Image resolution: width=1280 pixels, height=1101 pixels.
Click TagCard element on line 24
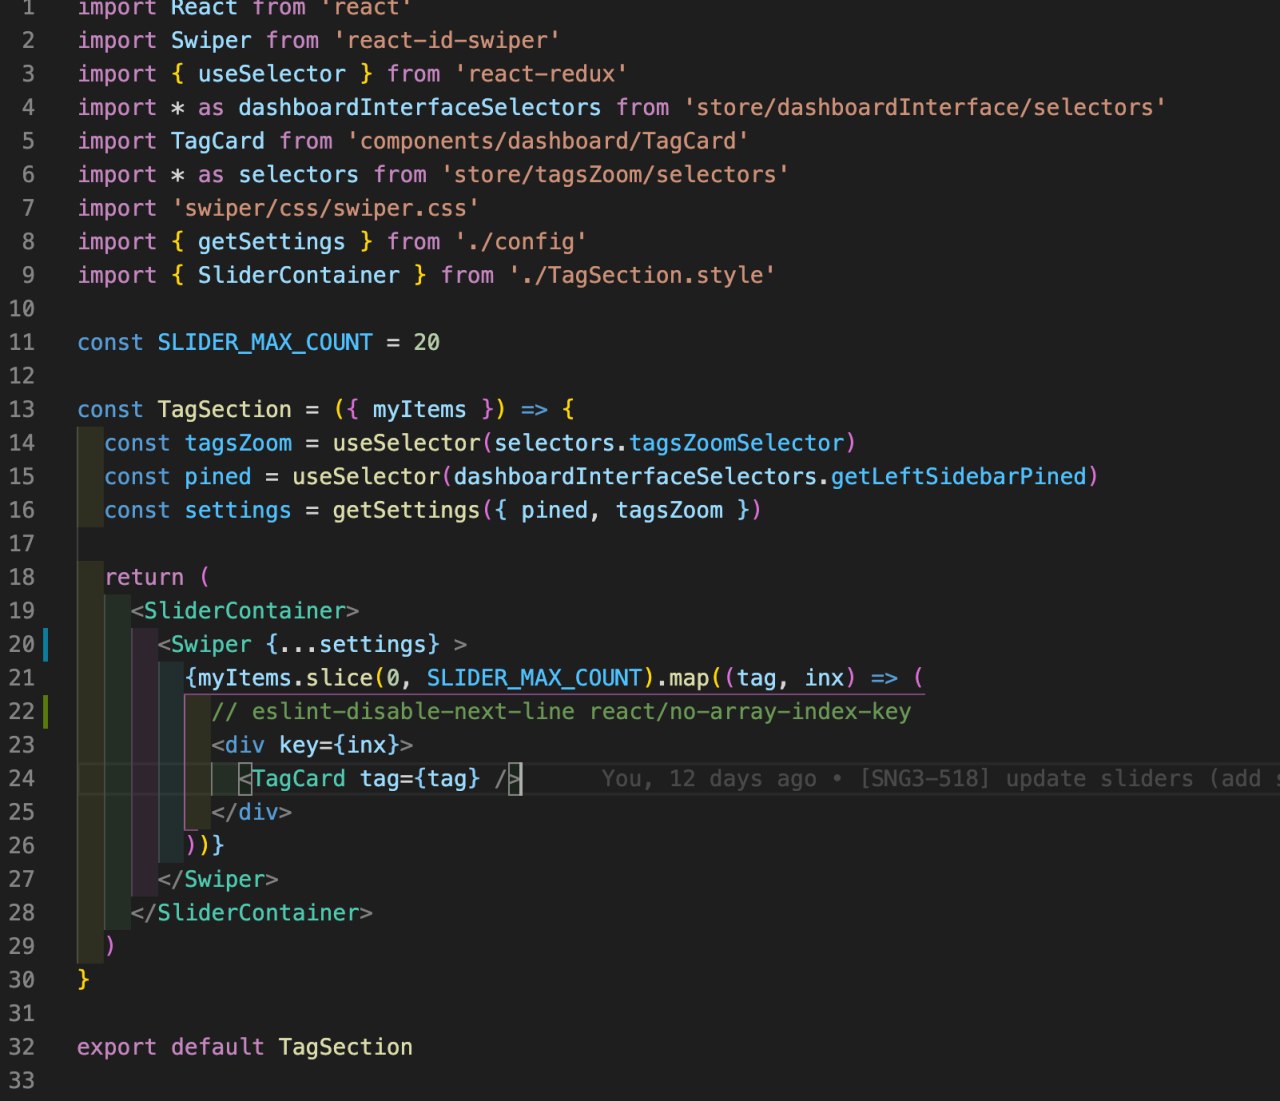(x=379, y=778)
